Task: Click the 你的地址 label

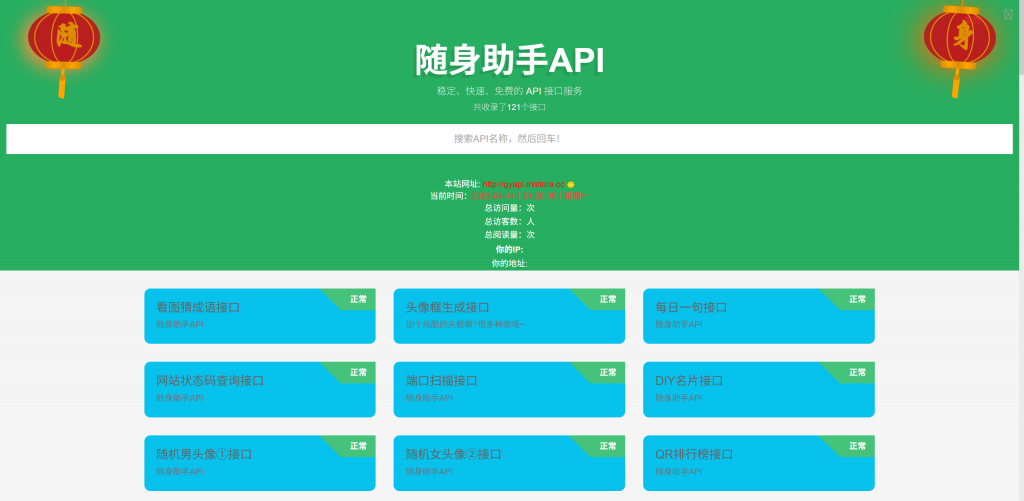Action: pyautogui.click(x=509, y=263)
